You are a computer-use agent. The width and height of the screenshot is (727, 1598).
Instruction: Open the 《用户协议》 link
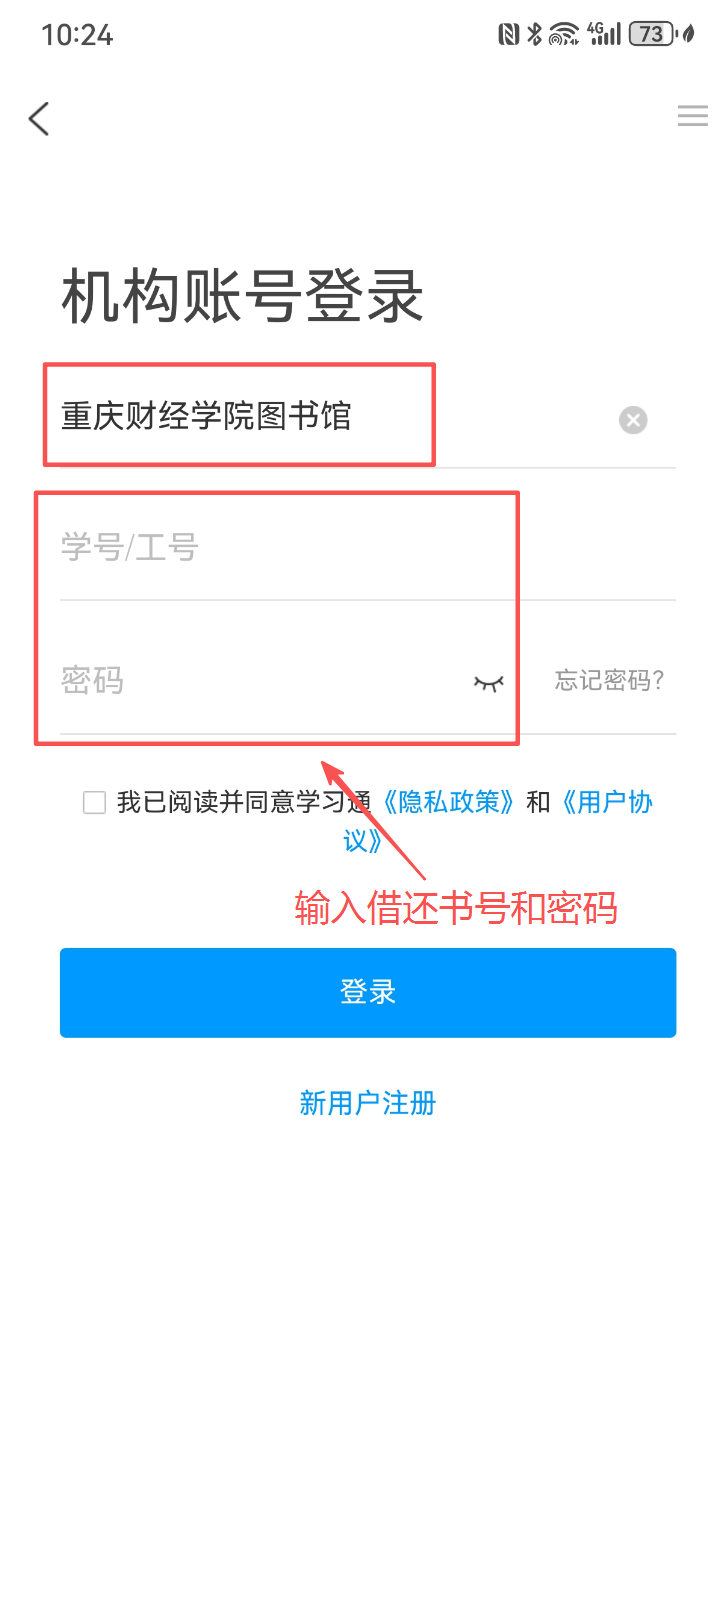click(x=498, y=820)
